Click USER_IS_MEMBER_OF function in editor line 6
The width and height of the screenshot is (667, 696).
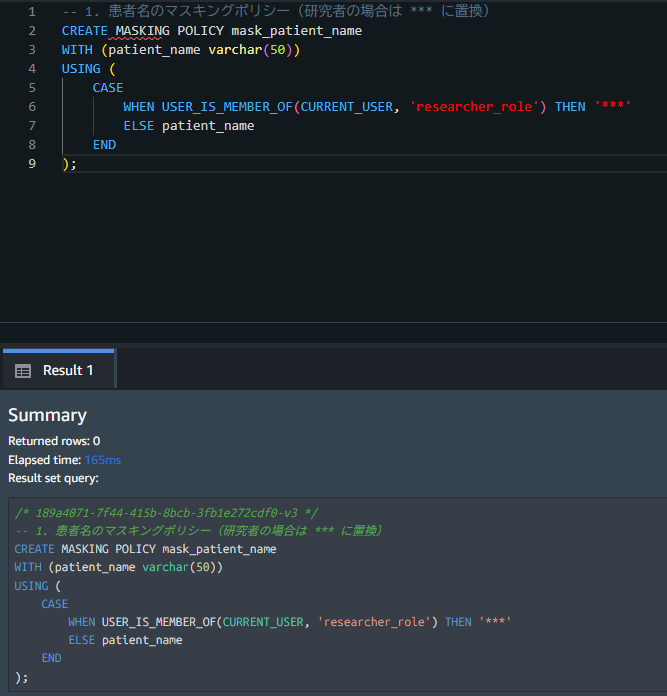point(227,107)
